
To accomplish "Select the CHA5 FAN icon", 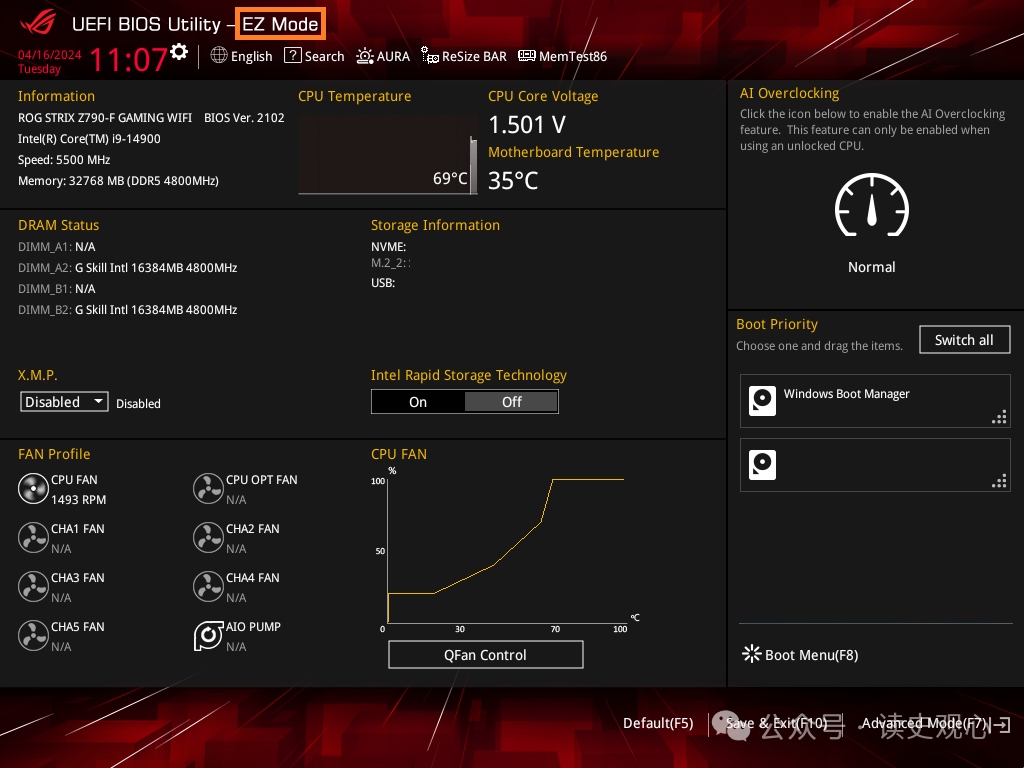I will tap(33, 635).
